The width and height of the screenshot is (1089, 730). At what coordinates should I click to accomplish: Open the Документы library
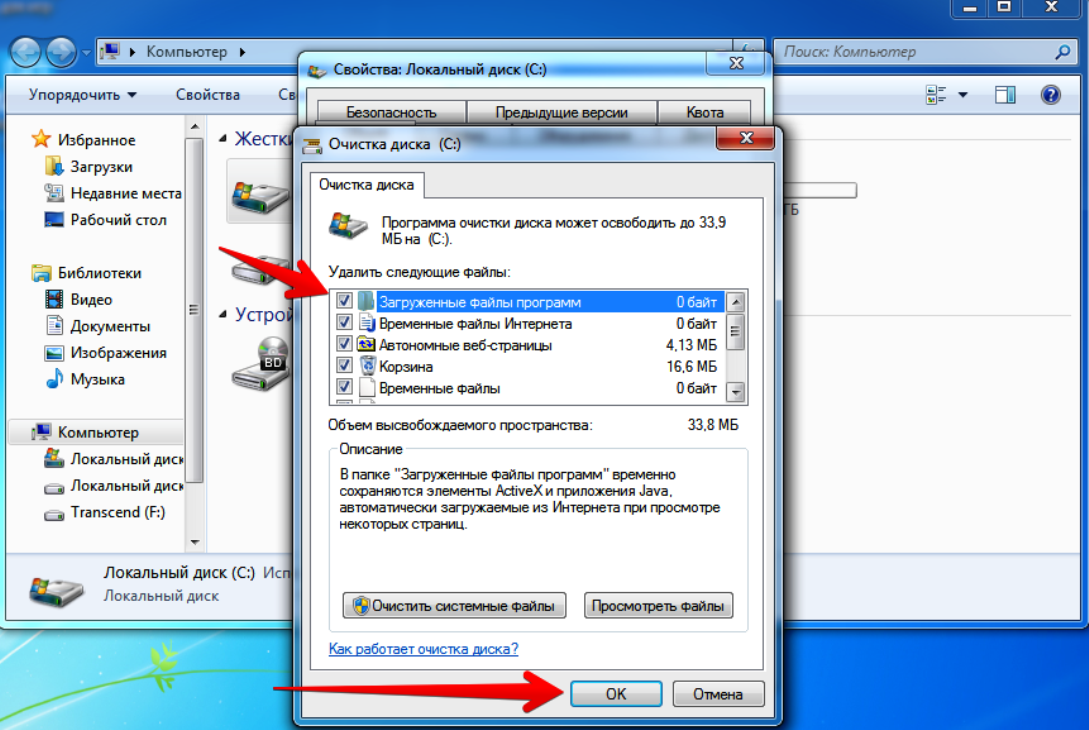[97, 326]
